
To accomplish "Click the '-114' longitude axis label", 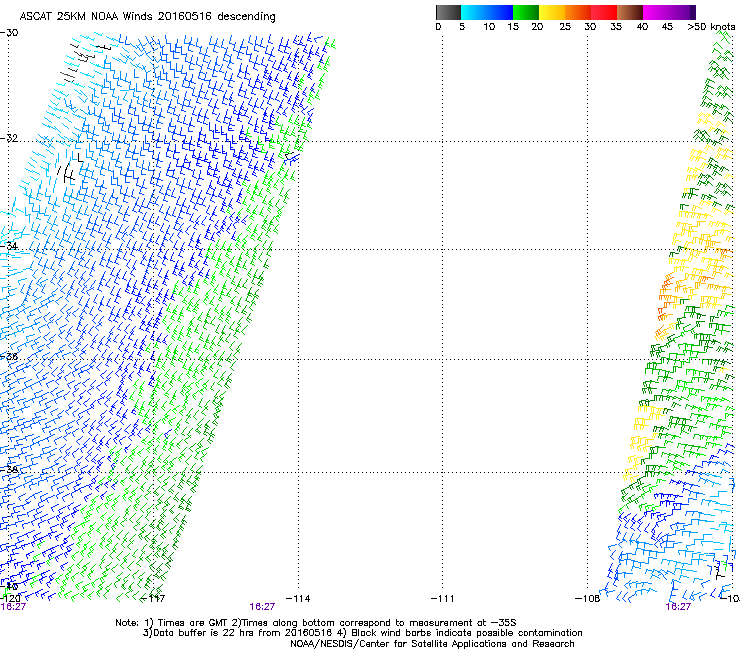I will (x=298, y=599).
